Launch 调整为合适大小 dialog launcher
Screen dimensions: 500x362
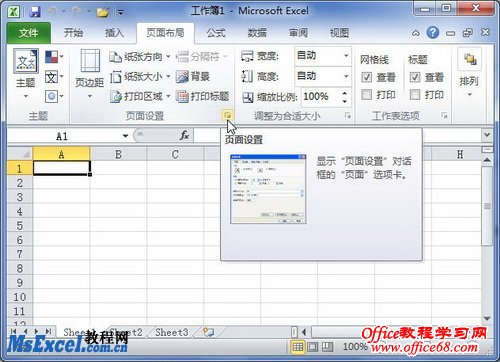(348, 116)
